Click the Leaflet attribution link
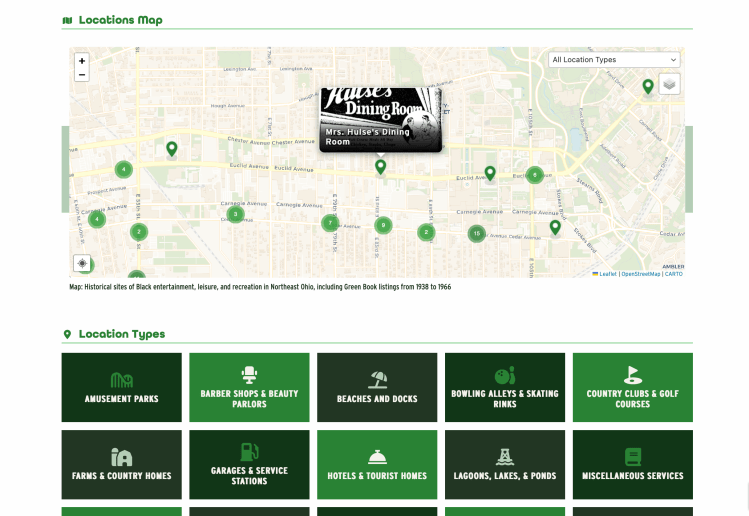This screenshot has width=749, height=516. pos(607,274)
